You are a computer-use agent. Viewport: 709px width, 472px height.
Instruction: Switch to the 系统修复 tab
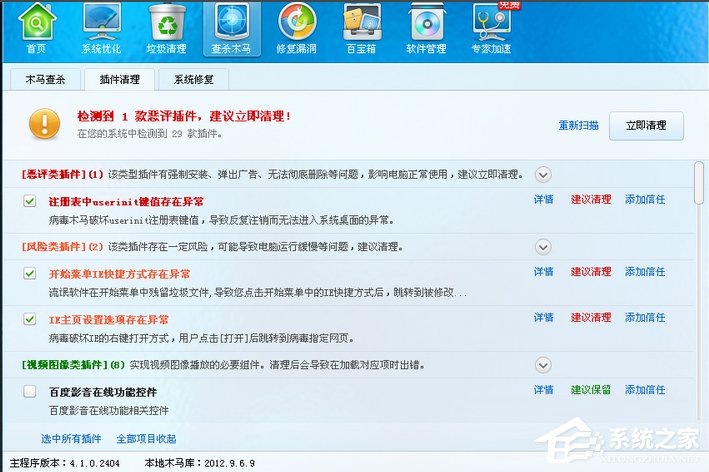click(x=193, y=79)
